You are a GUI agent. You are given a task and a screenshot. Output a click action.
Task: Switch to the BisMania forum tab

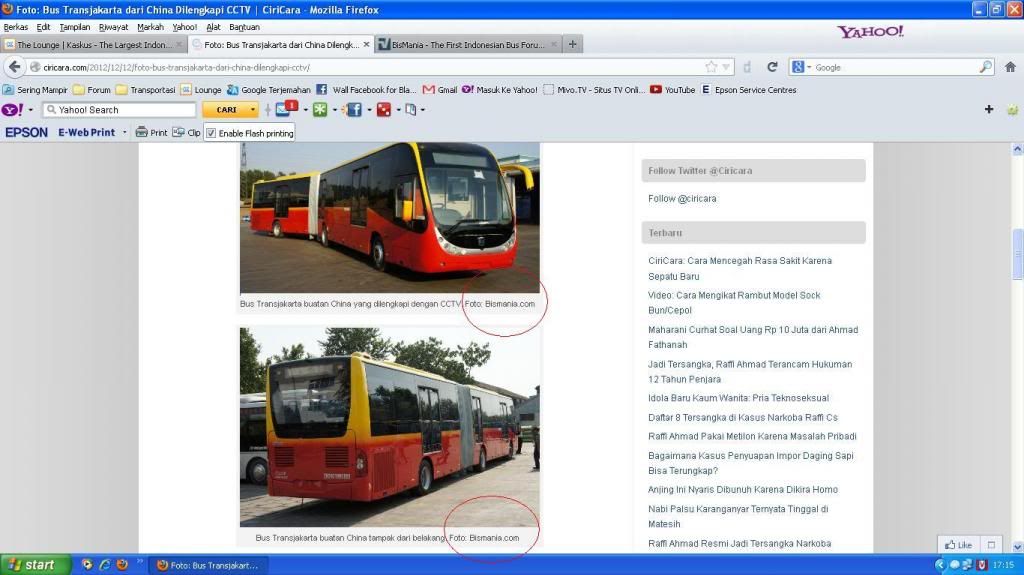467,44
